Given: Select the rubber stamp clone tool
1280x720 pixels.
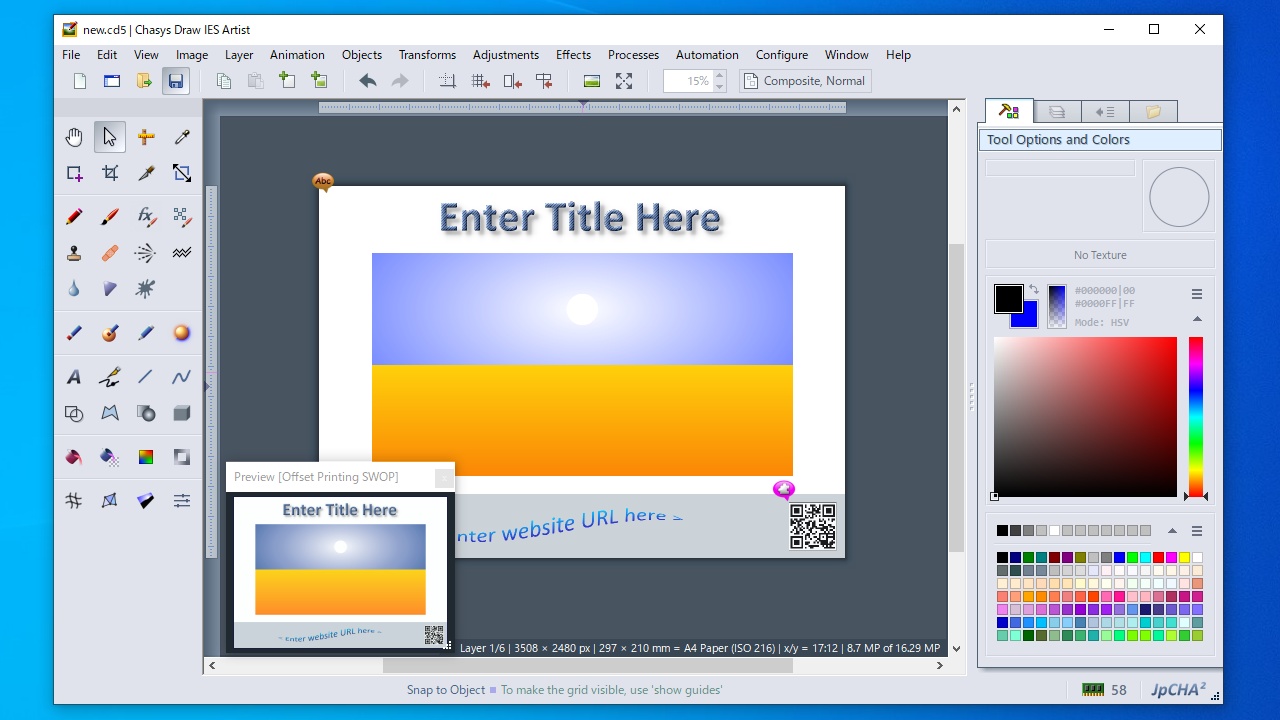Looking at the screenshot, I should point(74,253).
